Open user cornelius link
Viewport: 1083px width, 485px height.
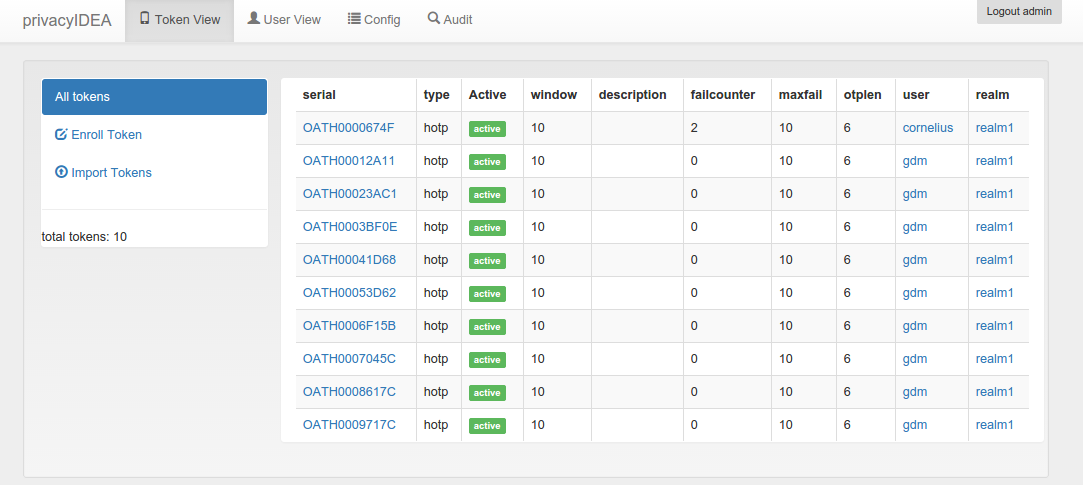point(928,128)
